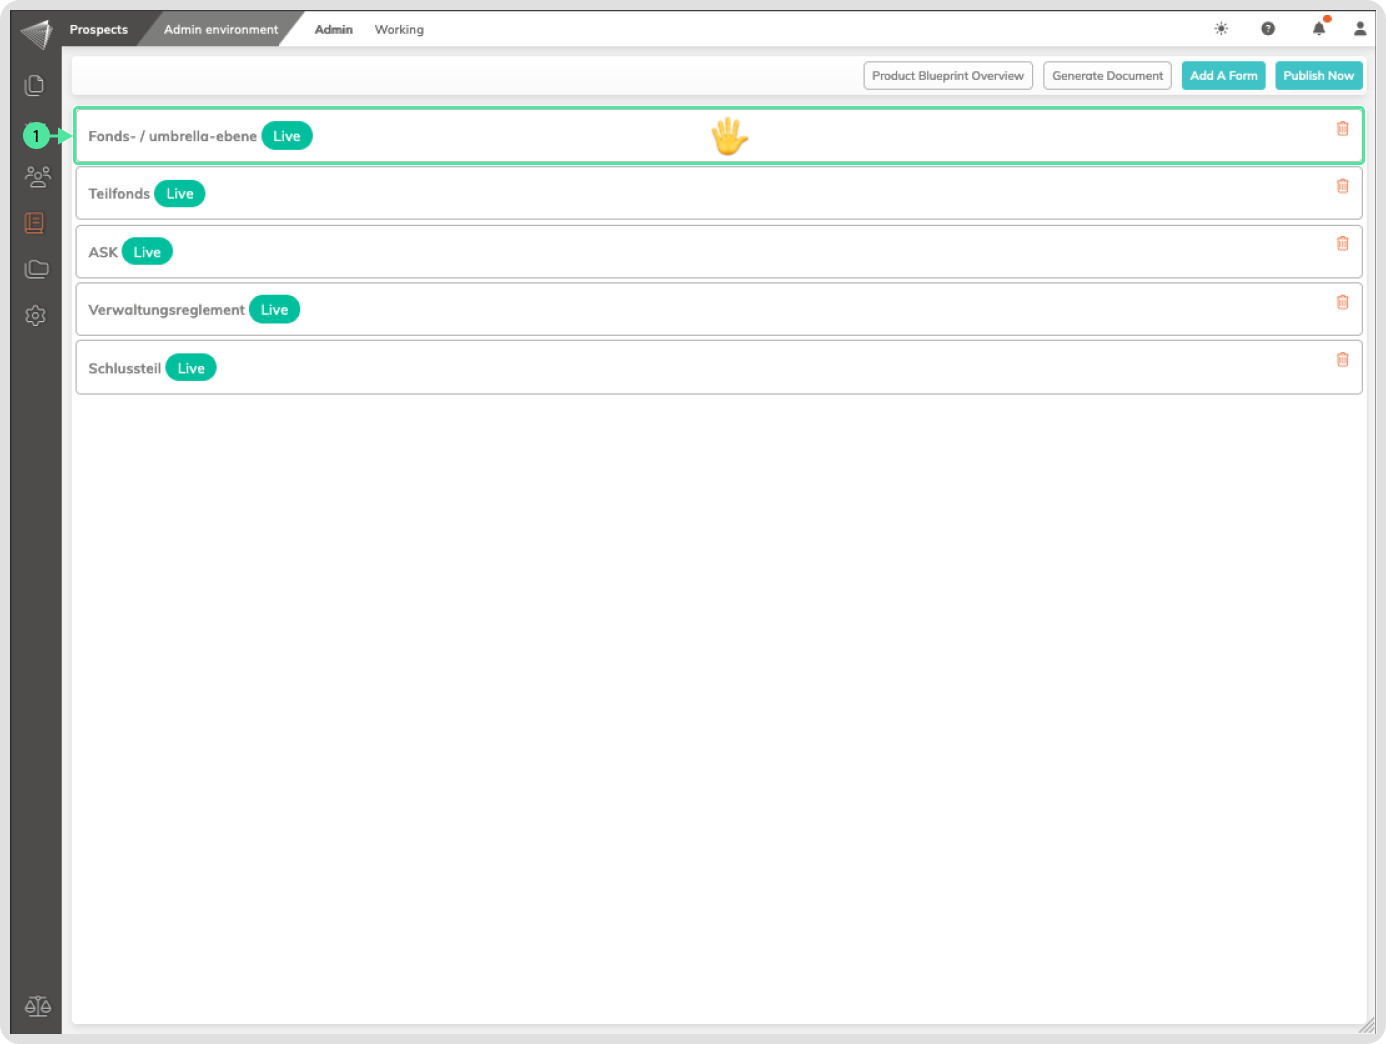Toggle the brightness theme icon

click(1221, 29)
